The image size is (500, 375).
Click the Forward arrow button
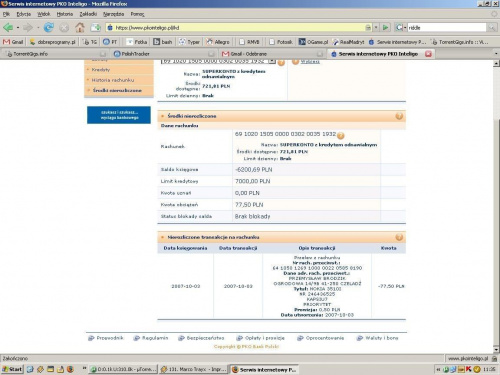pos(28,27)
